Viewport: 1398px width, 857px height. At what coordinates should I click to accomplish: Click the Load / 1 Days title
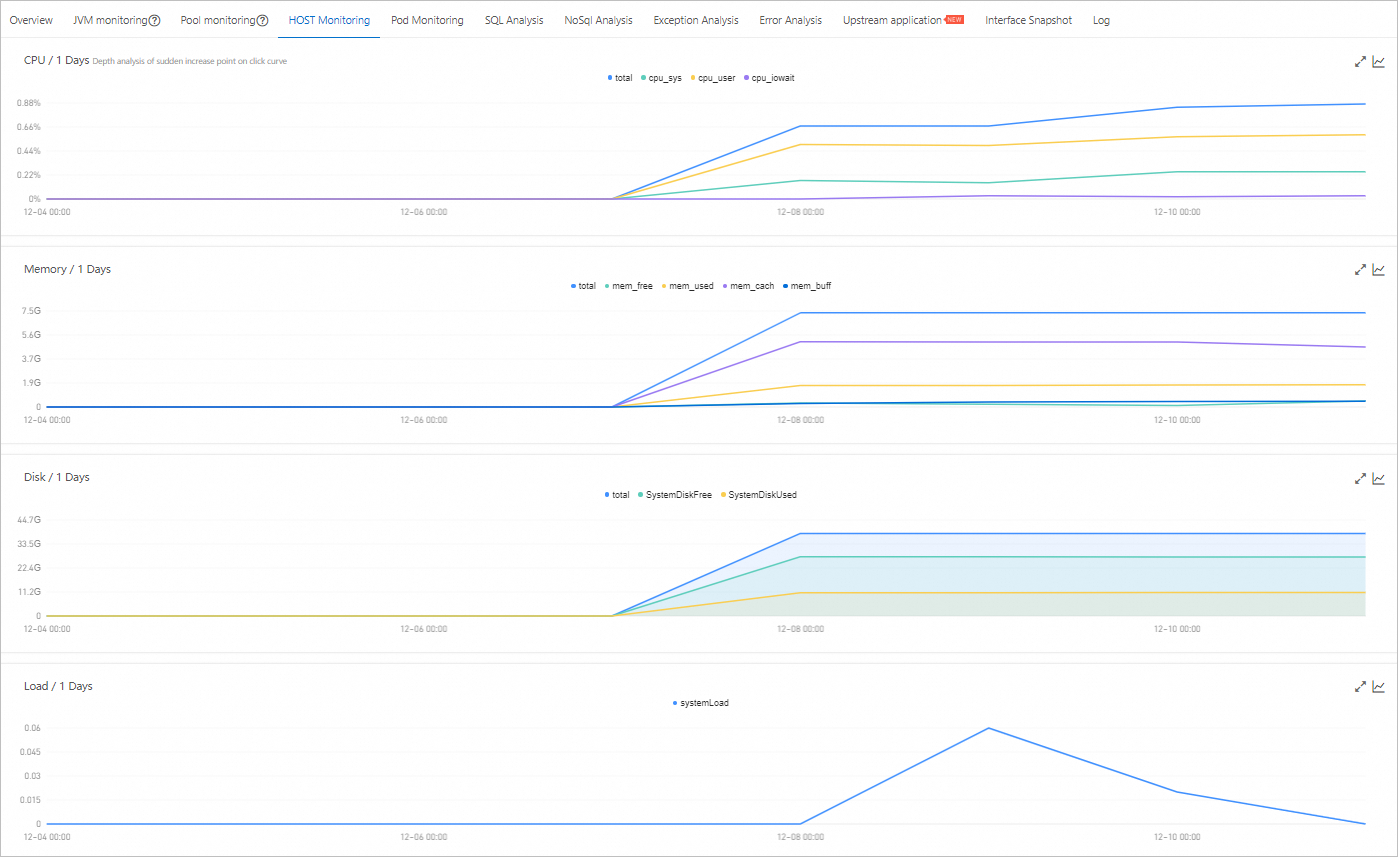(58, 686)
